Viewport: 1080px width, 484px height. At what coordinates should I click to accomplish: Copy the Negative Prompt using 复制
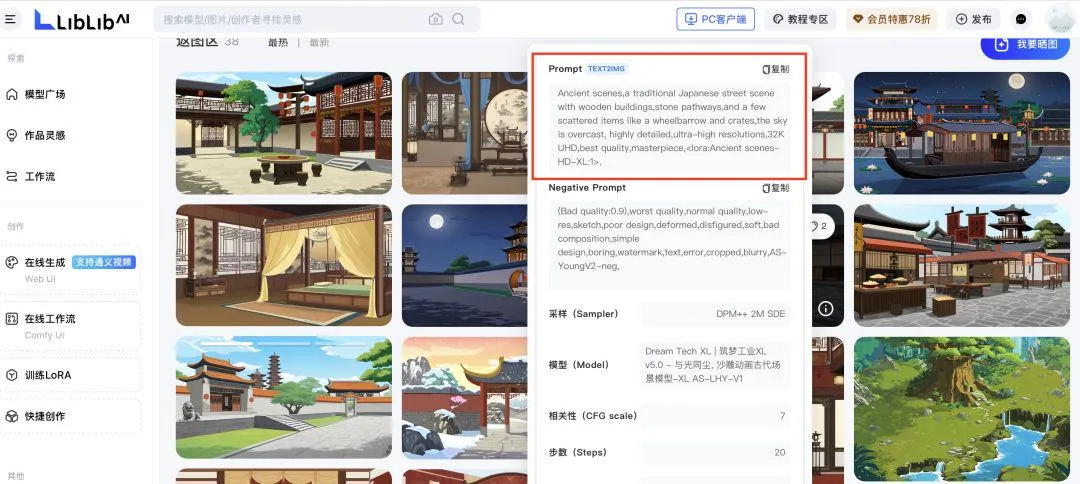(776, 188)
